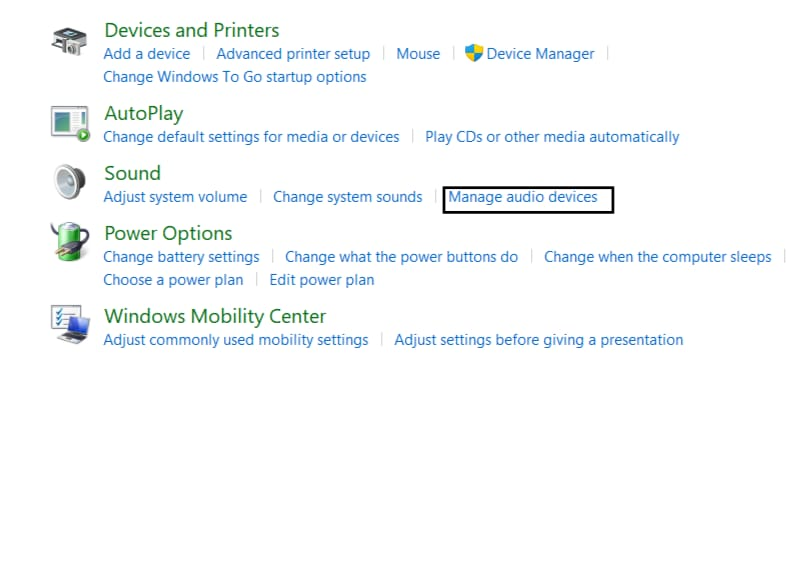Click the Devices and Printers icon

70,41
